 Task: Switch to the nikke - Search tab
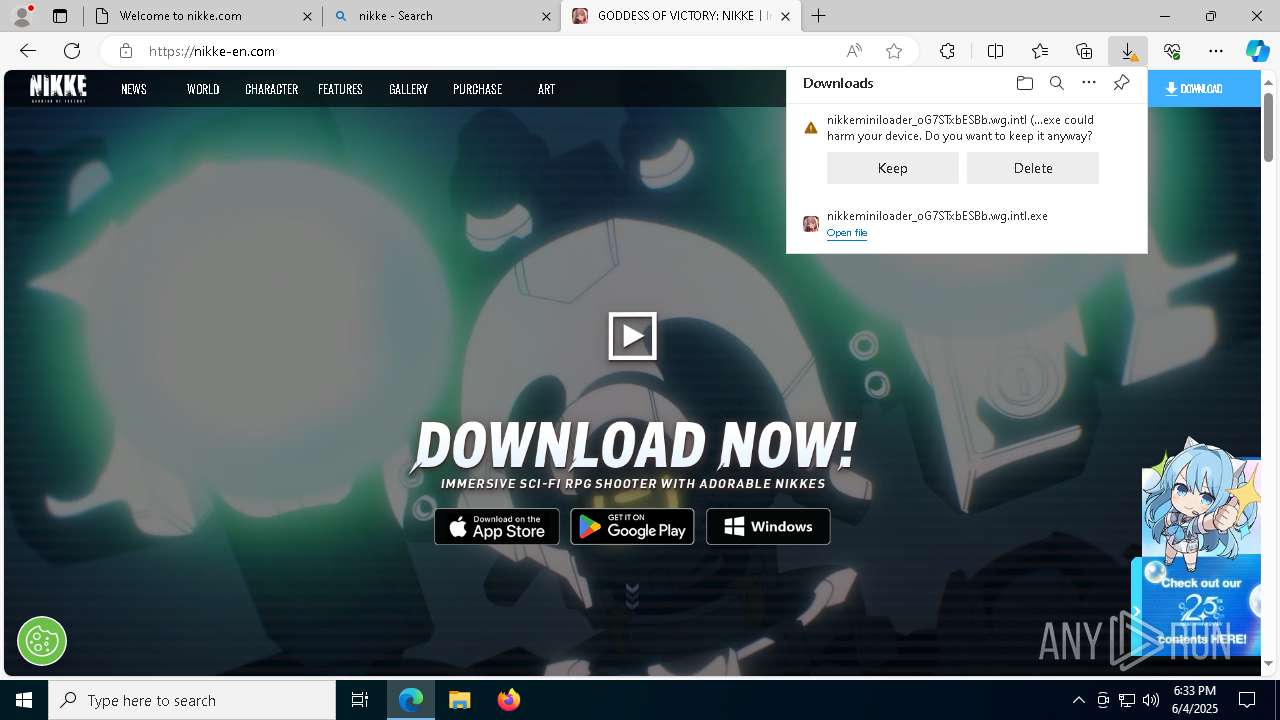pyautogui.click(x=441, y=16)
